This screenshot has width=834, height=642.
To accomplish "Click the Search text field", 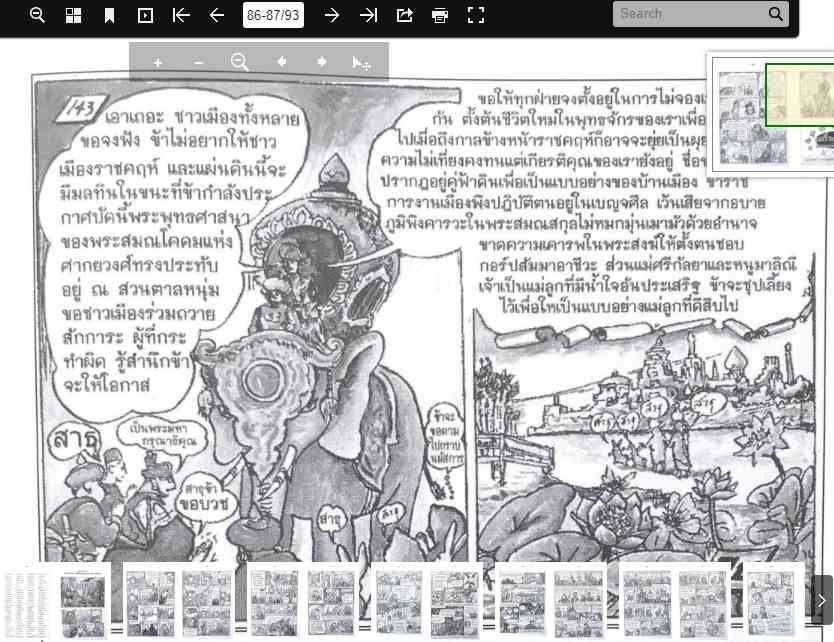I will 690,14.
